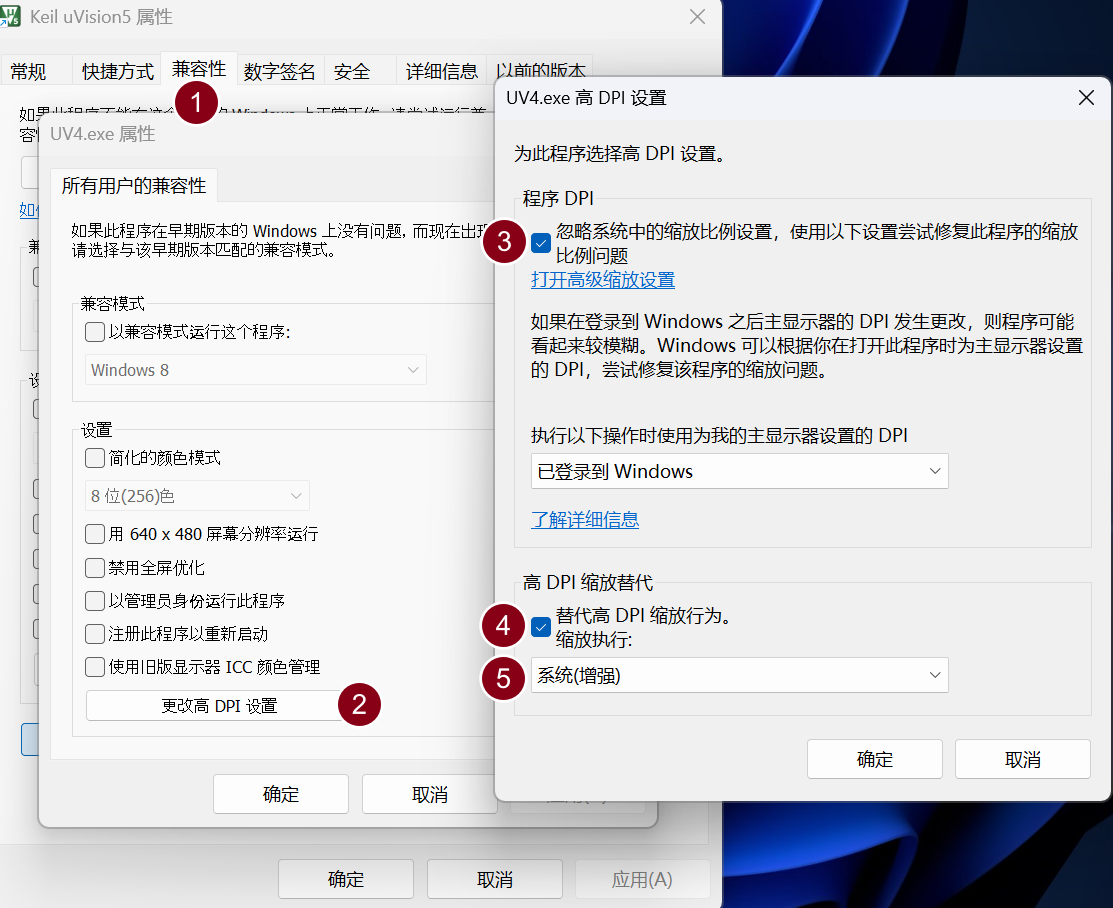Close the UV4.exe 高 DPI 设置 dialog
Viewport: 1113px width, 908px height.
[x=1086, y=98]
